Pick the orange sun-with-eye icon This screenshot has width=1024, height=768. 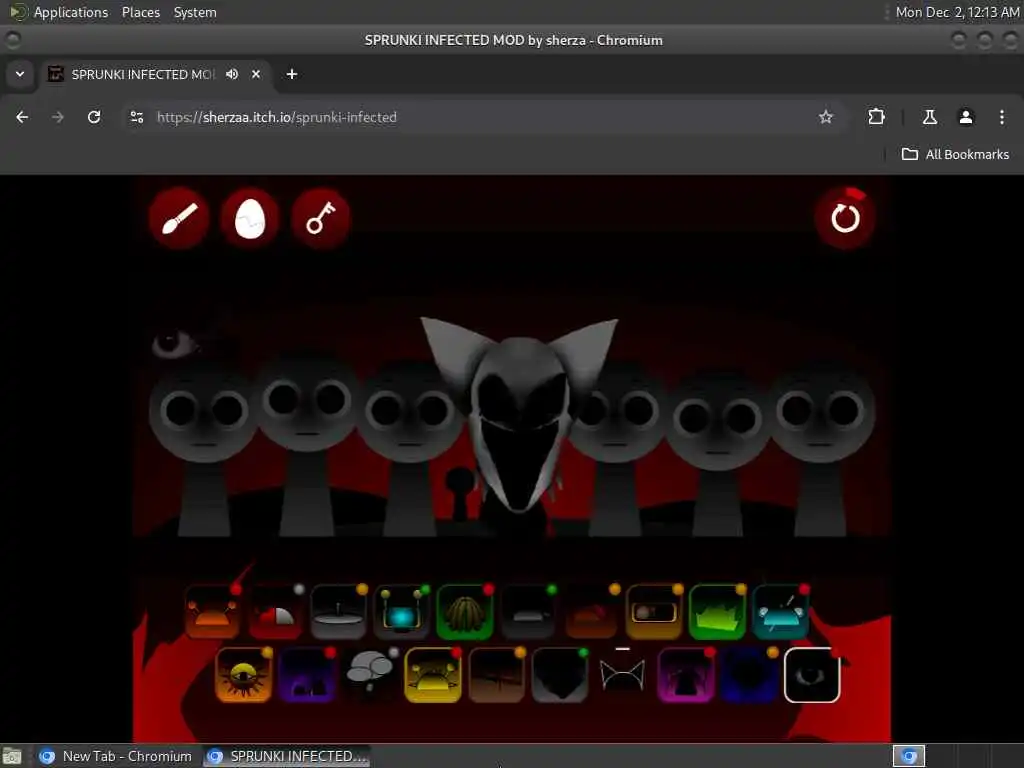(244, 675)
